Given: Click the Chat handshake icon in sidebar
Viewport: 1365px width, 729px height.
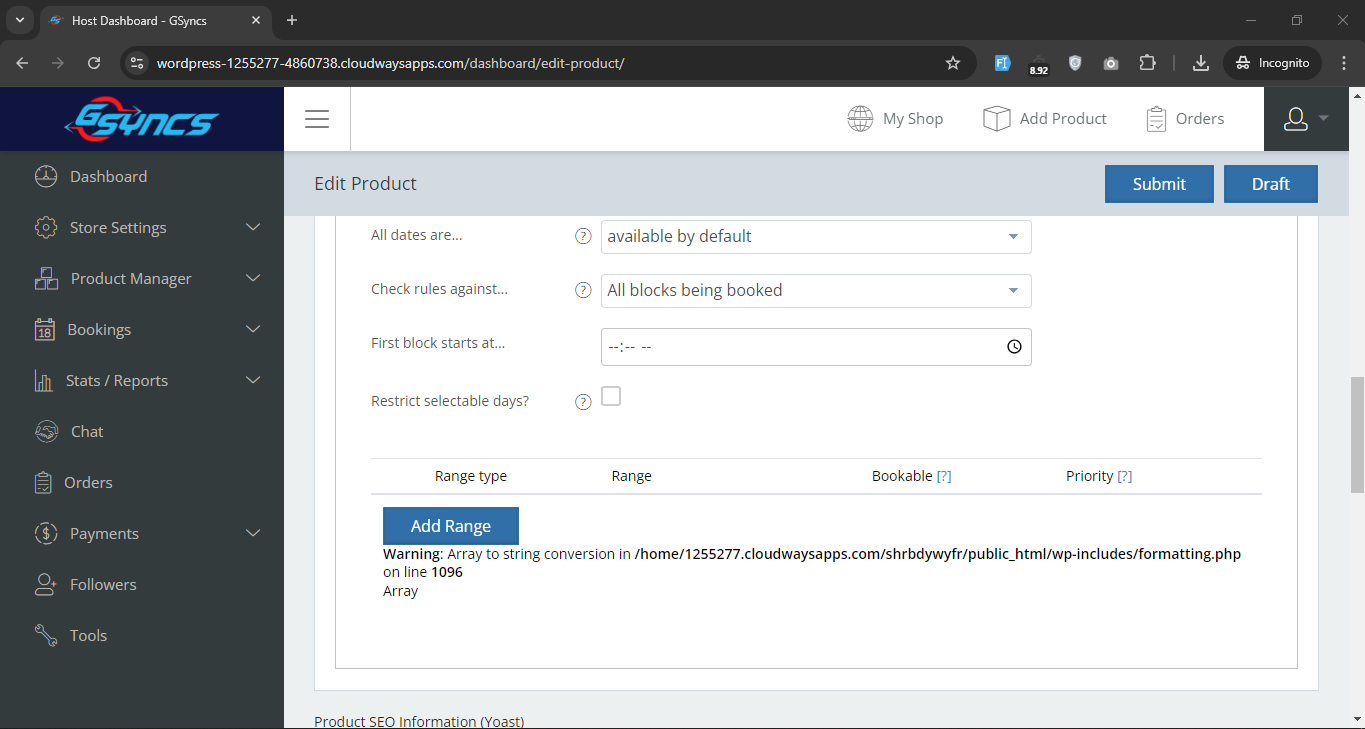Looking at the screenshot, I should 46,432.
